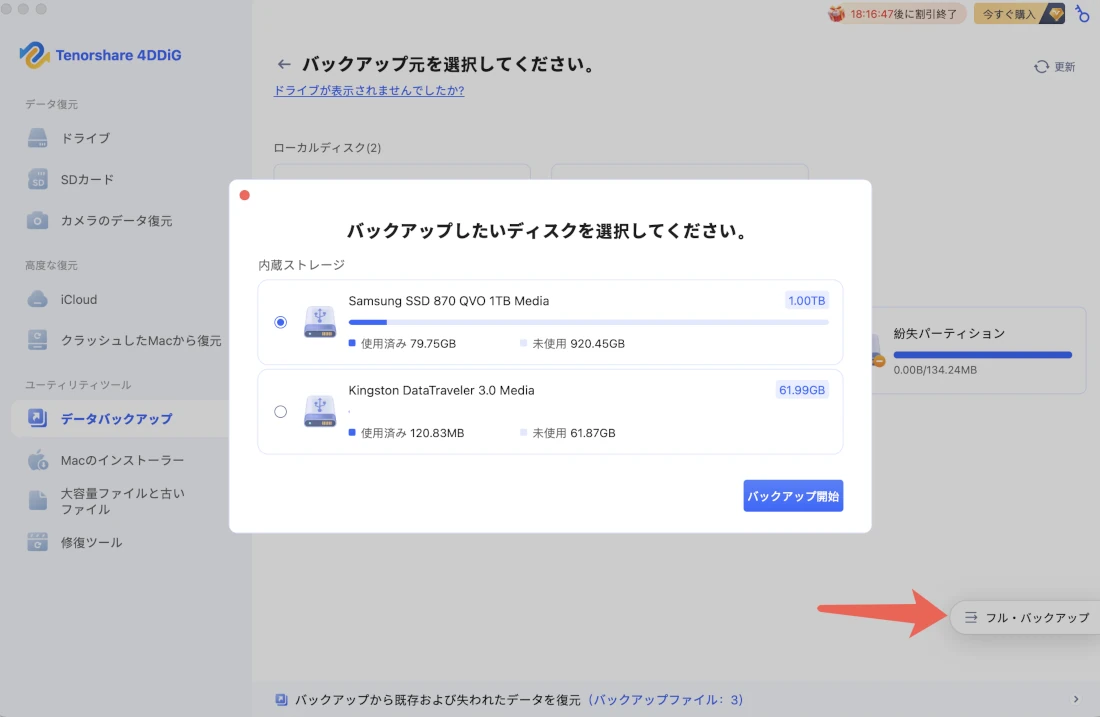Click the バックアップ開始 button
Image resolution: width=1100 pixels, height=717 pixels.
[x=793, y=496]
